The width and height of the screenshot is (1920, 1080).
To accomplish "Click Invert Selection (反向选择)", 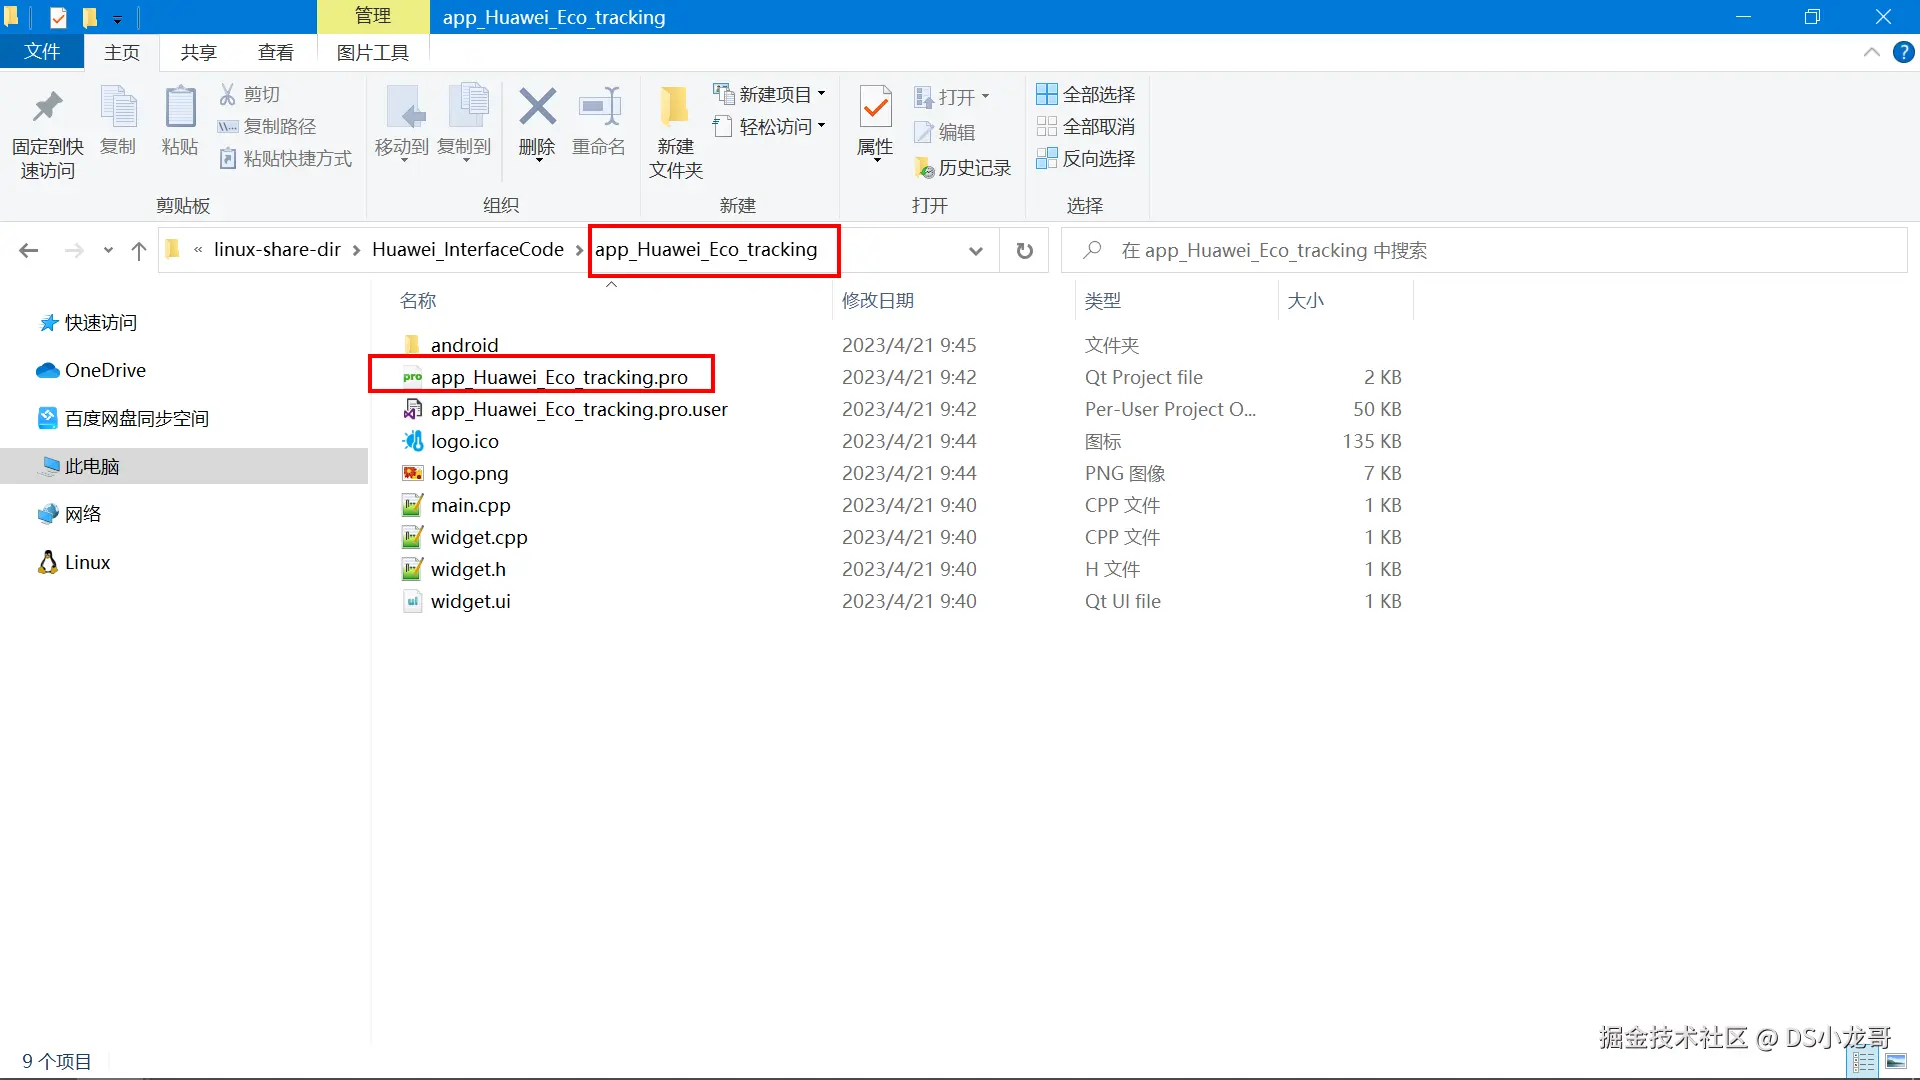I will coord(1086,158).
